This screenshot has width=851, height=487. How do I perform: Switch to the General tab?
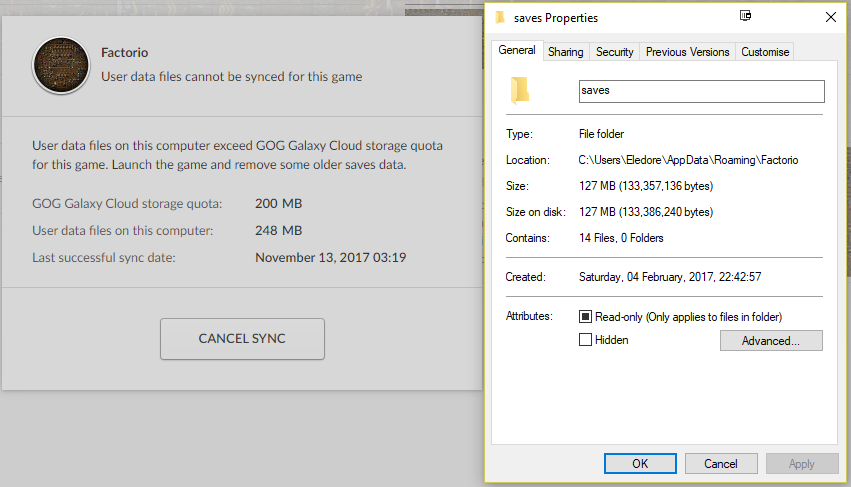point(517,50)
